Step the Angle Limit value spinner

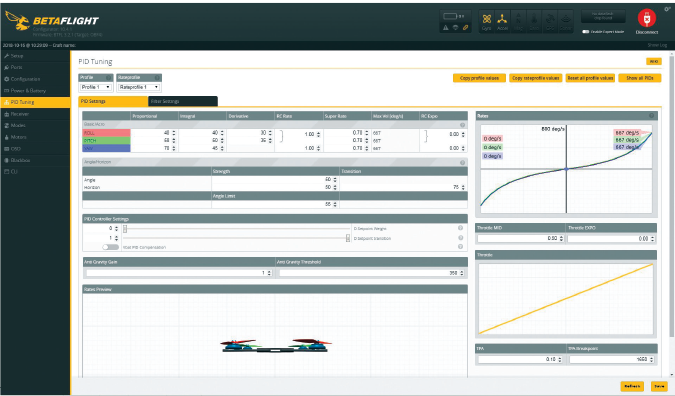tap(334, 204)
